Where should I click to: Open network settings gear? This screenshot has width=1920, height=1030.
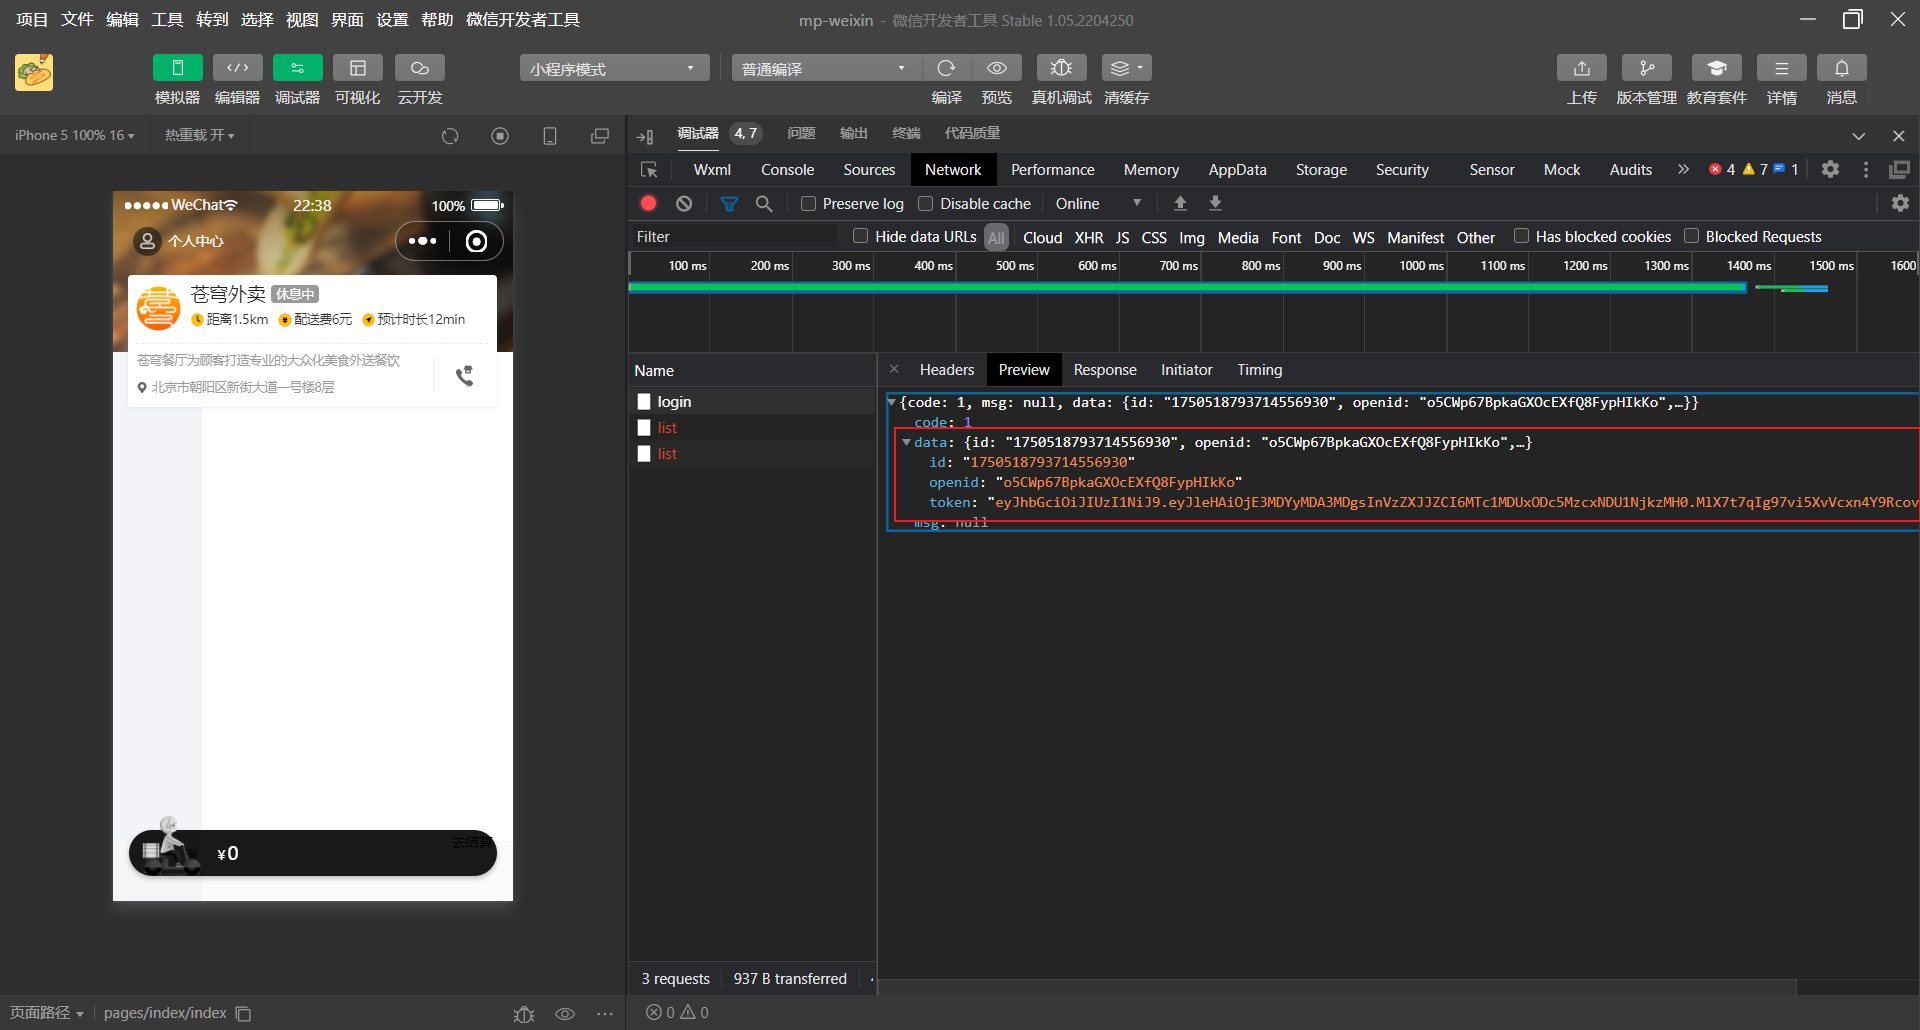(x=1900, y=203)
